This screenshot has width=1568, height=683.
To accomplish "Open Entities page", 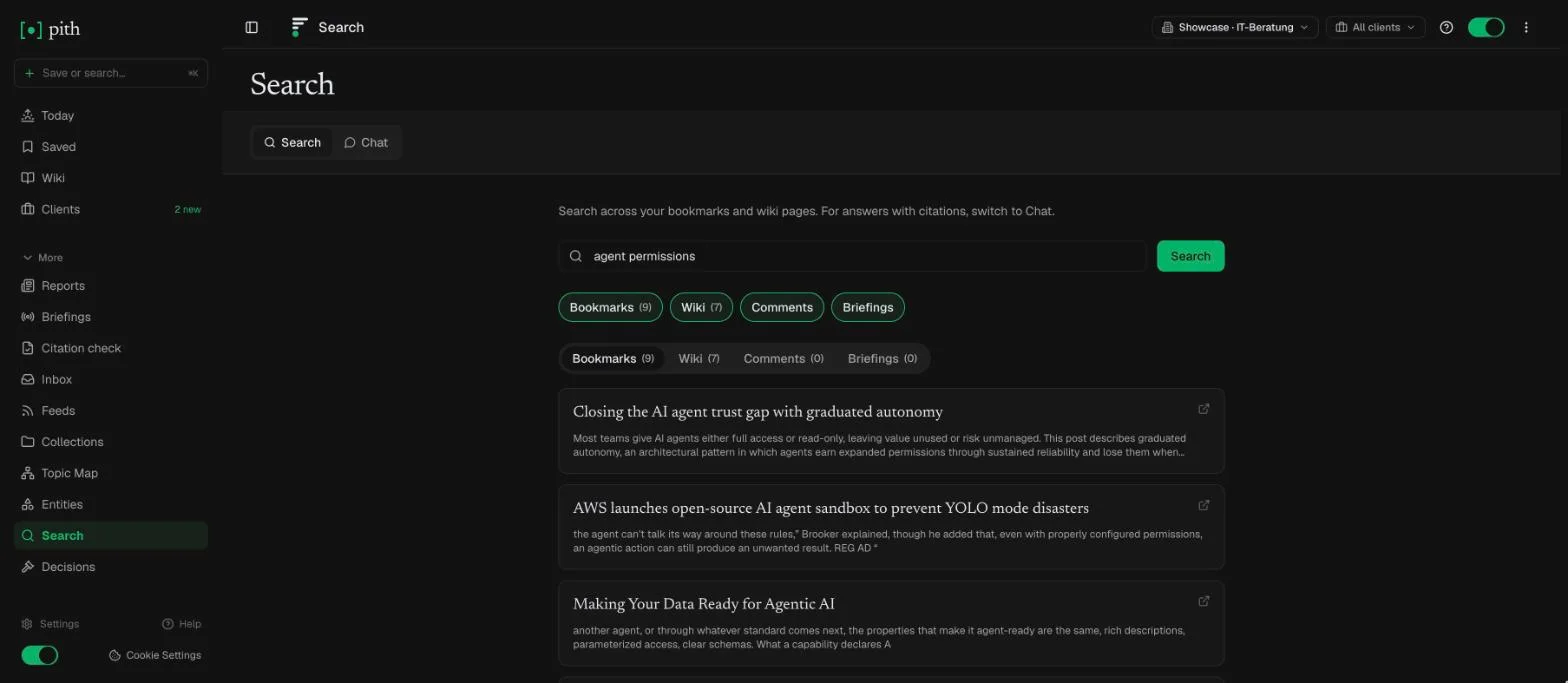I will coord(111,504).
